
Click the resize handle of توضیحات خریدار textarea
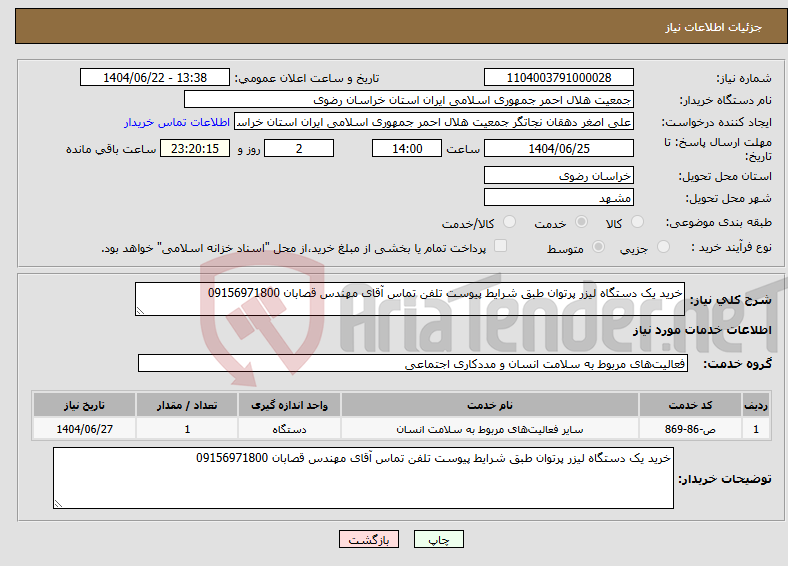click(x=58, y=504)
